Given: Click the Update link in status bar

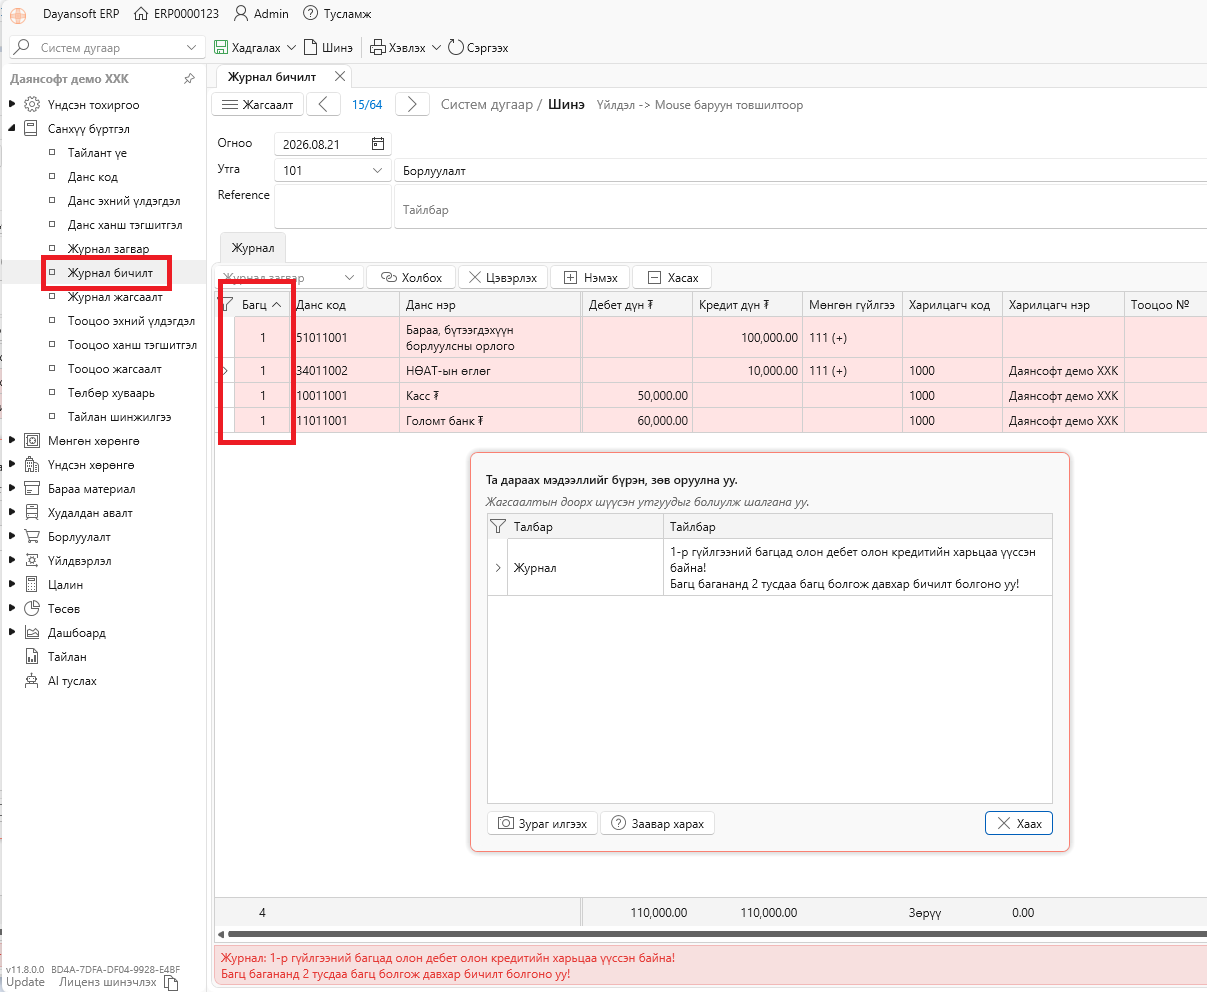Looking at the screenshot, I should pyautogui.click(x=26, y=982).
